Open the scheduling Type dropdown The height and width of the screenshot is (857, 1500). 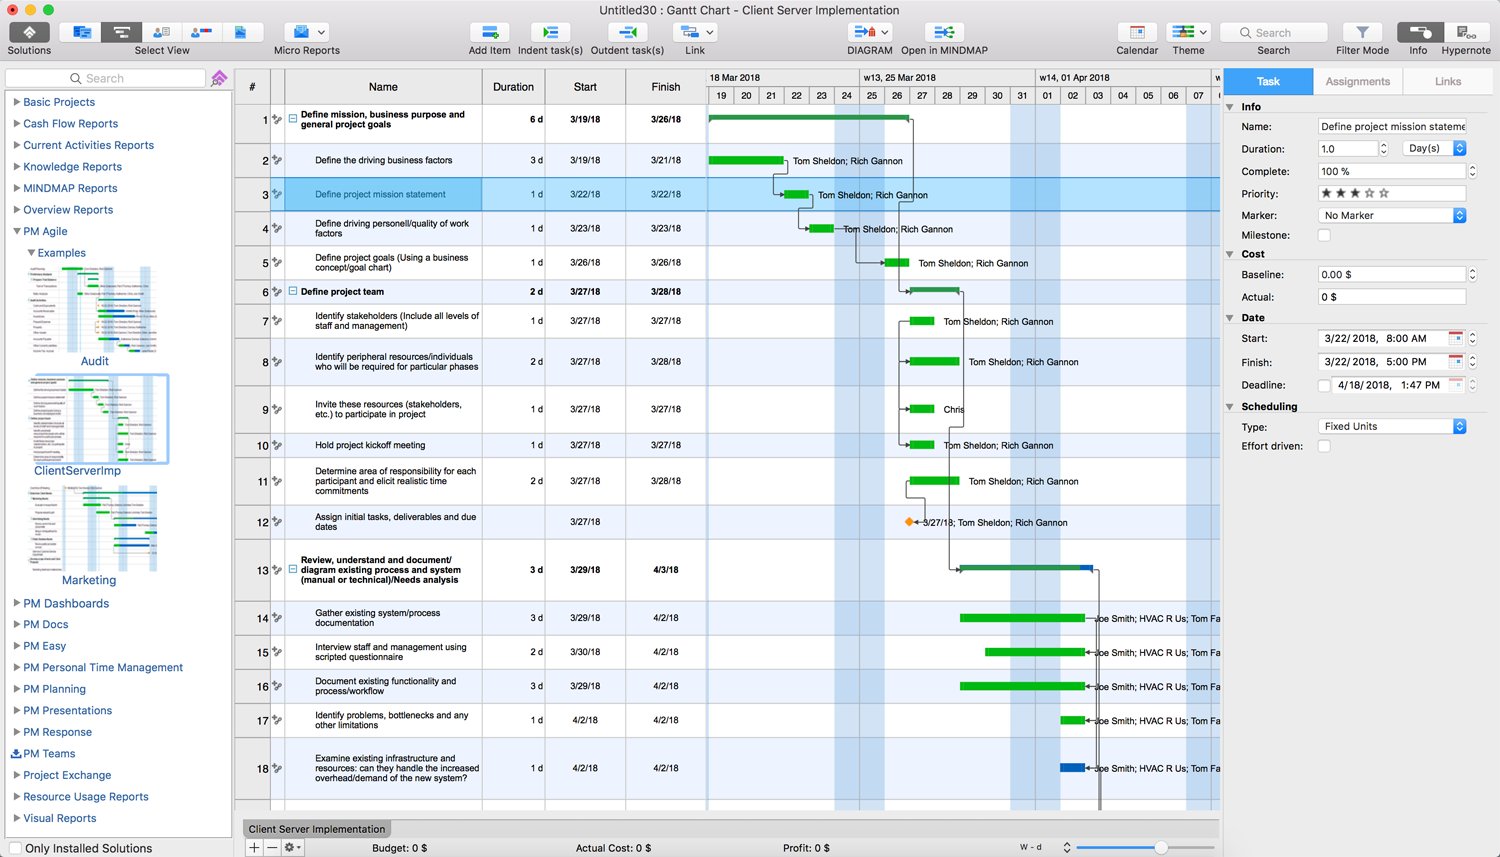[1392, 427]
